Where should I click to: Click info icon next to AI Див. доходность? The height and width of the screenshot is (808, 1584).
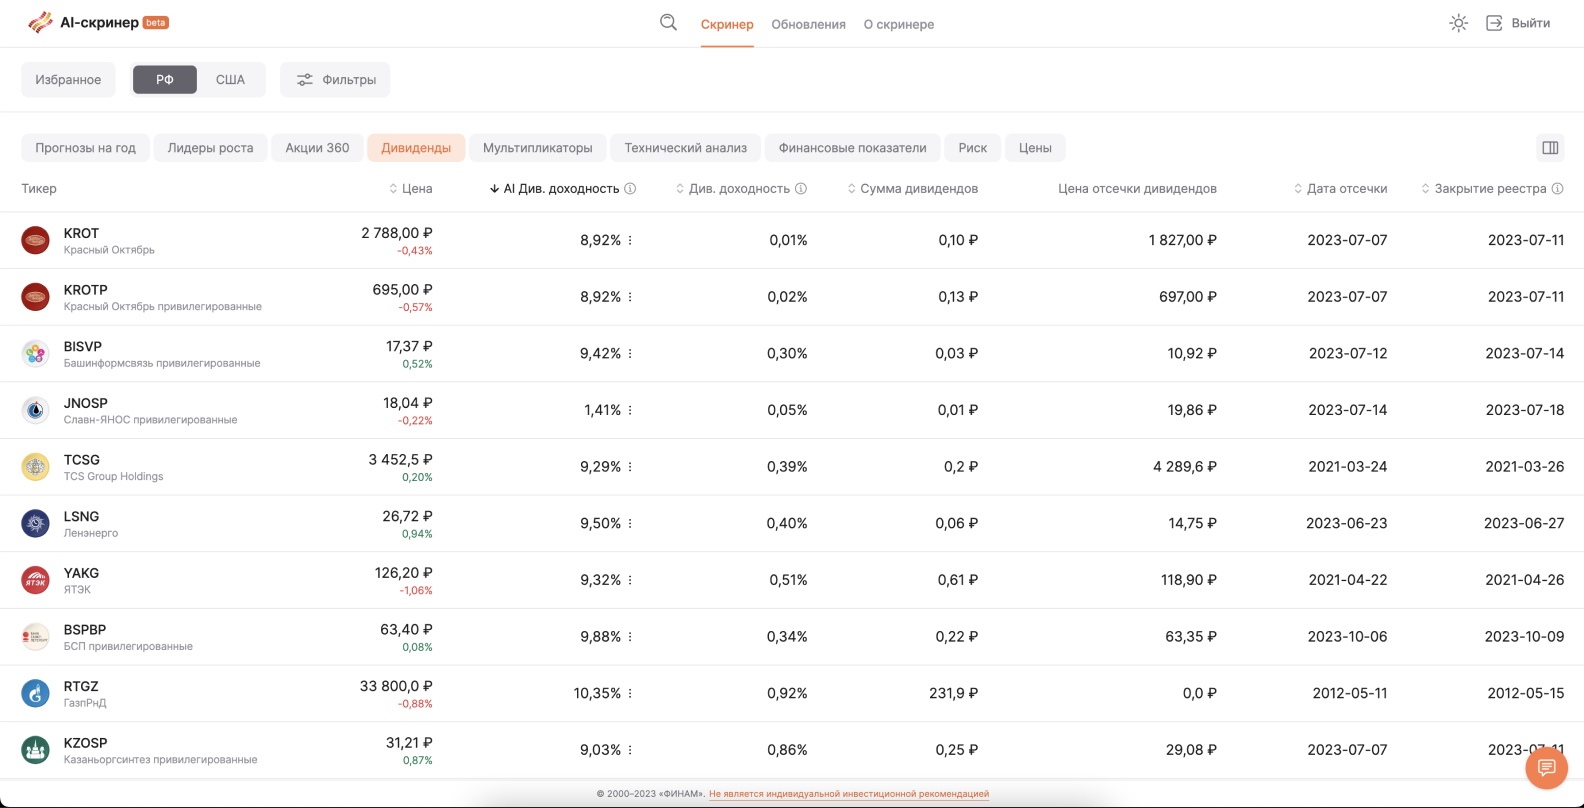click(x=630, y=189)
